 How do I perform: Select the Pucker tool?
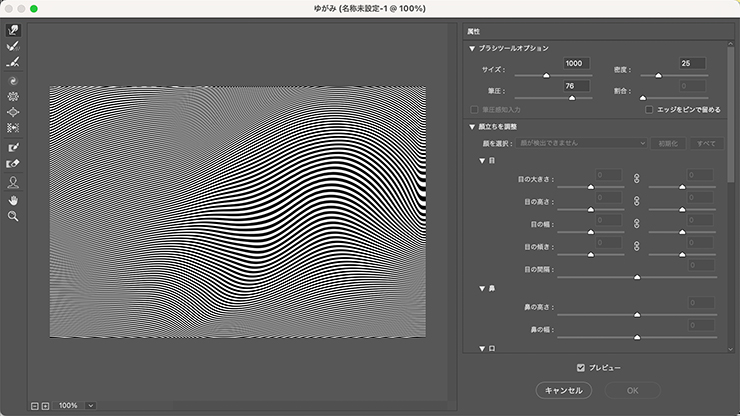14,96
